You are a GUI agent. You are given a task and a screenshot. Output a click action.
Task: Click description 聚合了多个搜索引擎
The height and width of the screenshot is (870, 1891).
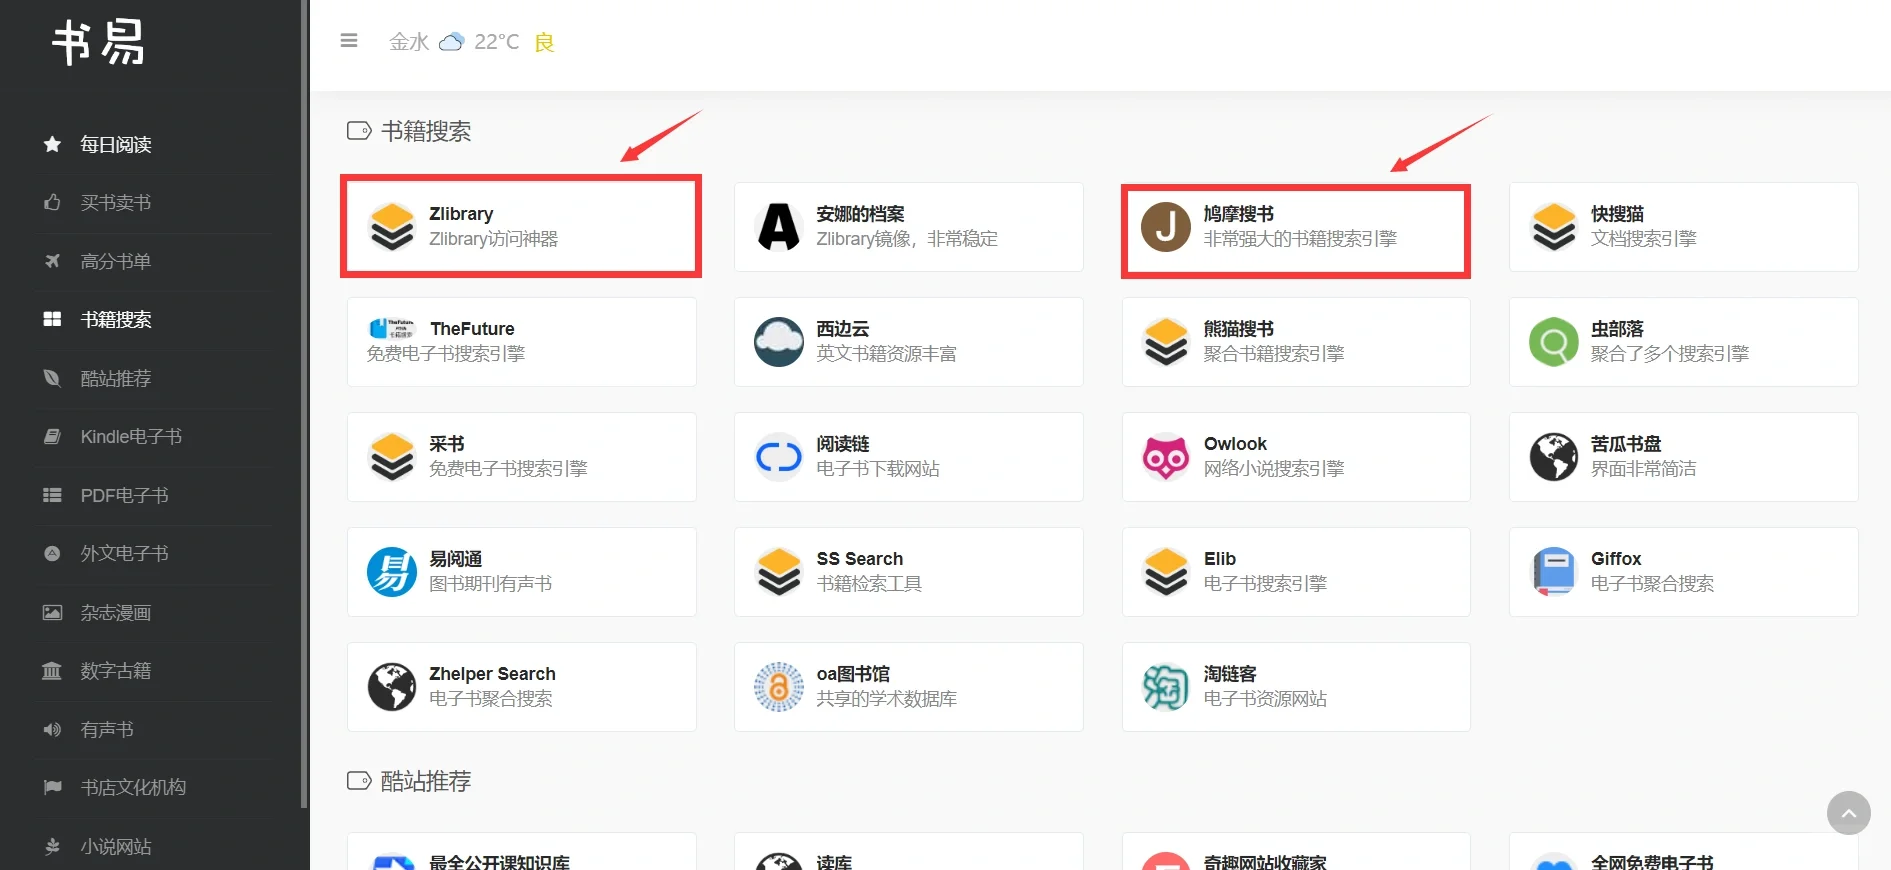[1670, 354]
